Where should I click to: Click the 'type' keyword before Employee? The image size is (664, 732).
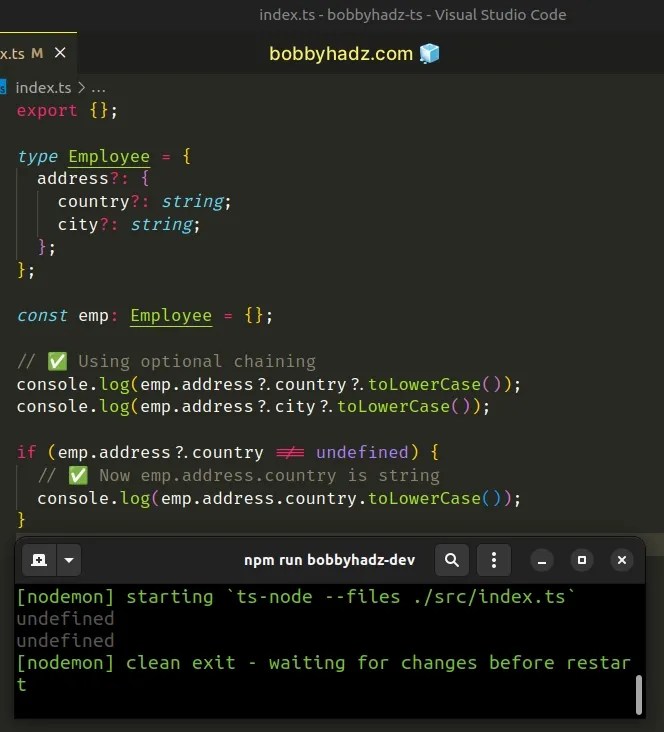37,156
